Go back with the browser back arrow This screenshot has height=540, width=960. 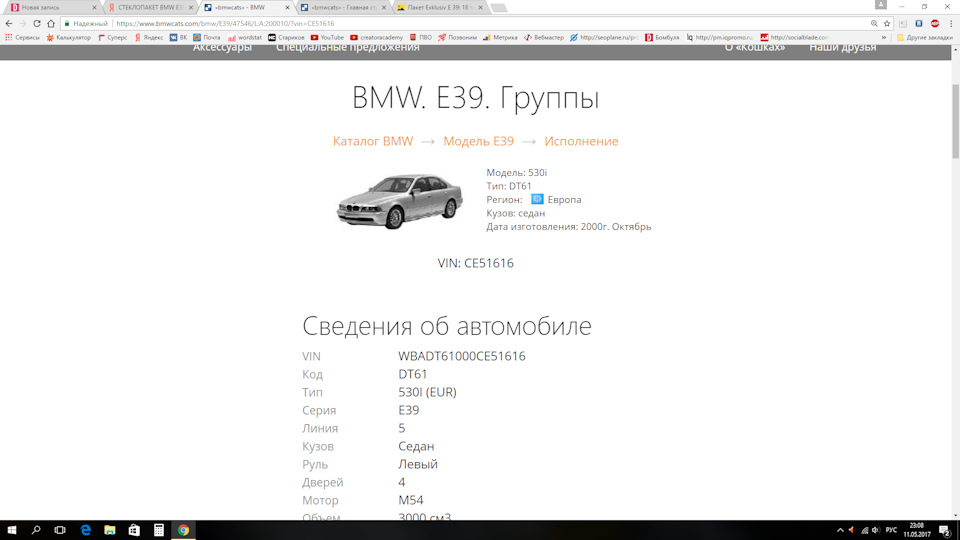[9, 23]
